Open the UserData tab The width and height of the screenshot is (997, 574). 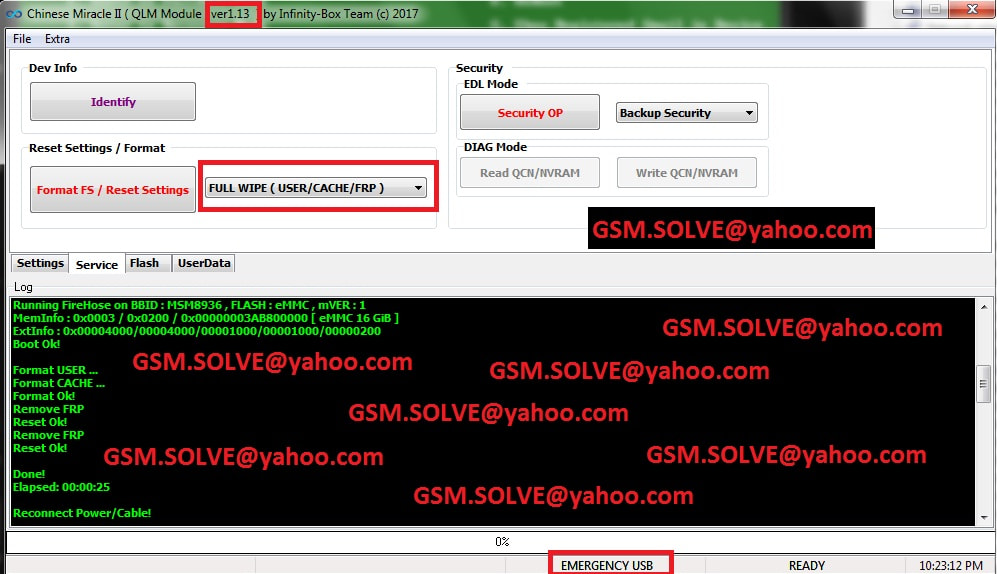[204, 264]
